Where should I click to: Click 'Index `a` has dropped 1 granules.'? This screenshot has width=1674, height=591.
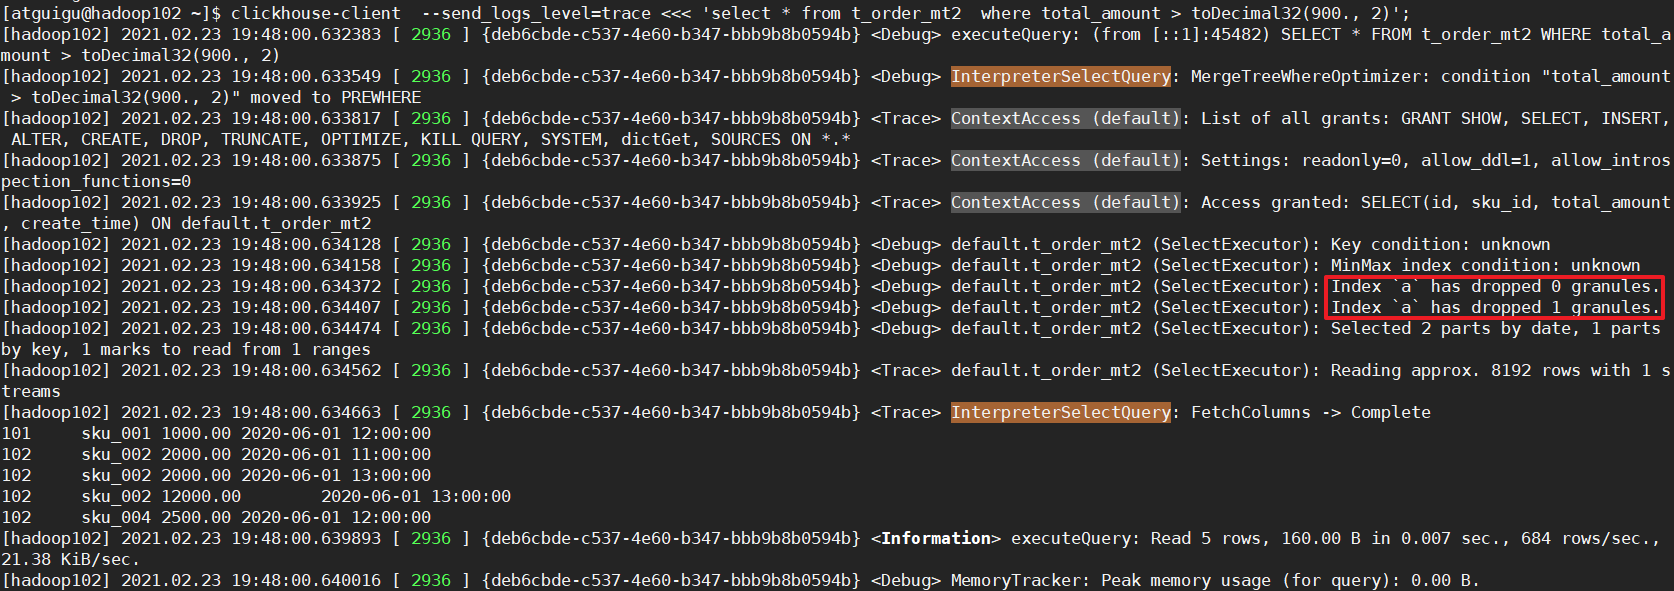(1496, 307)
